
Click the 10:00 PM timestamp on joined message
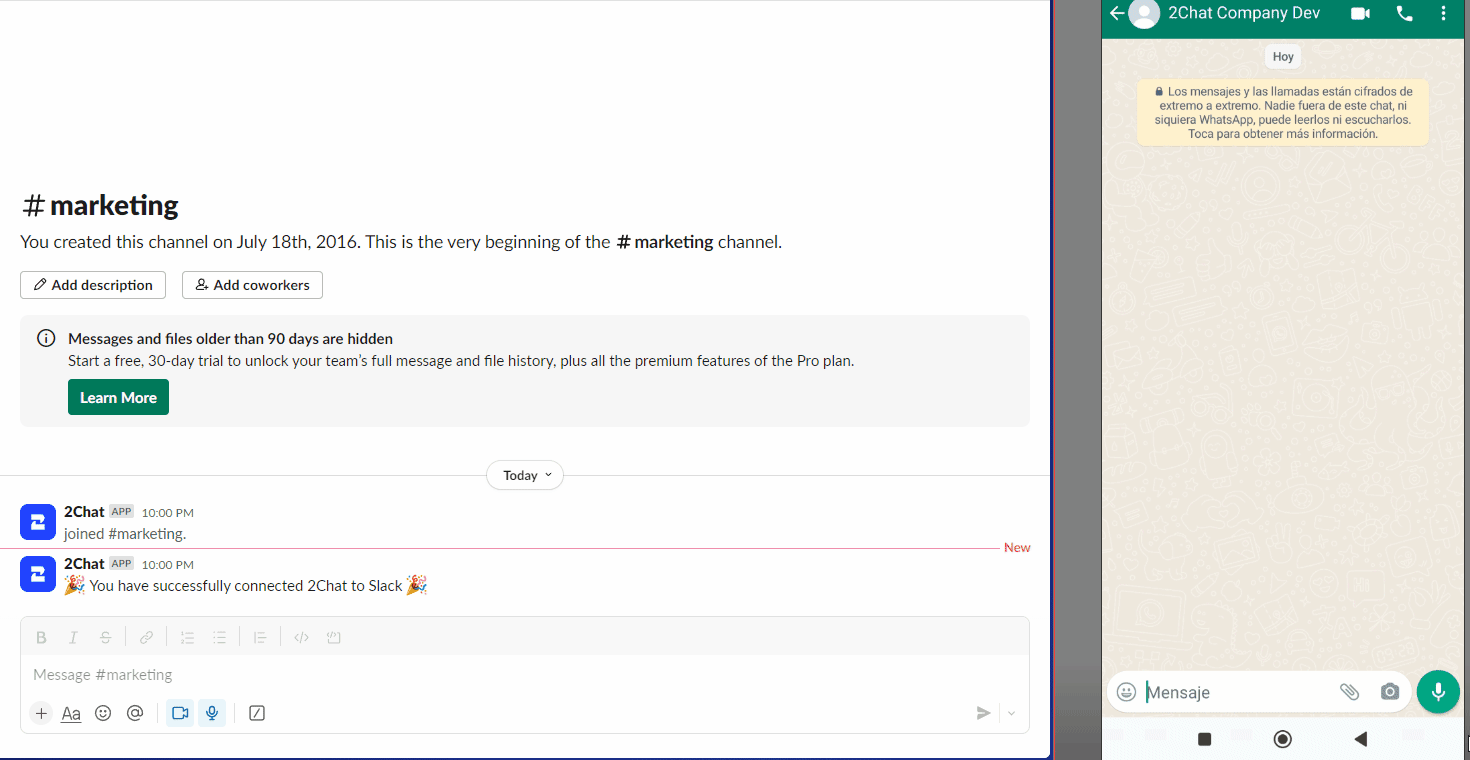[x=168, y=513]
